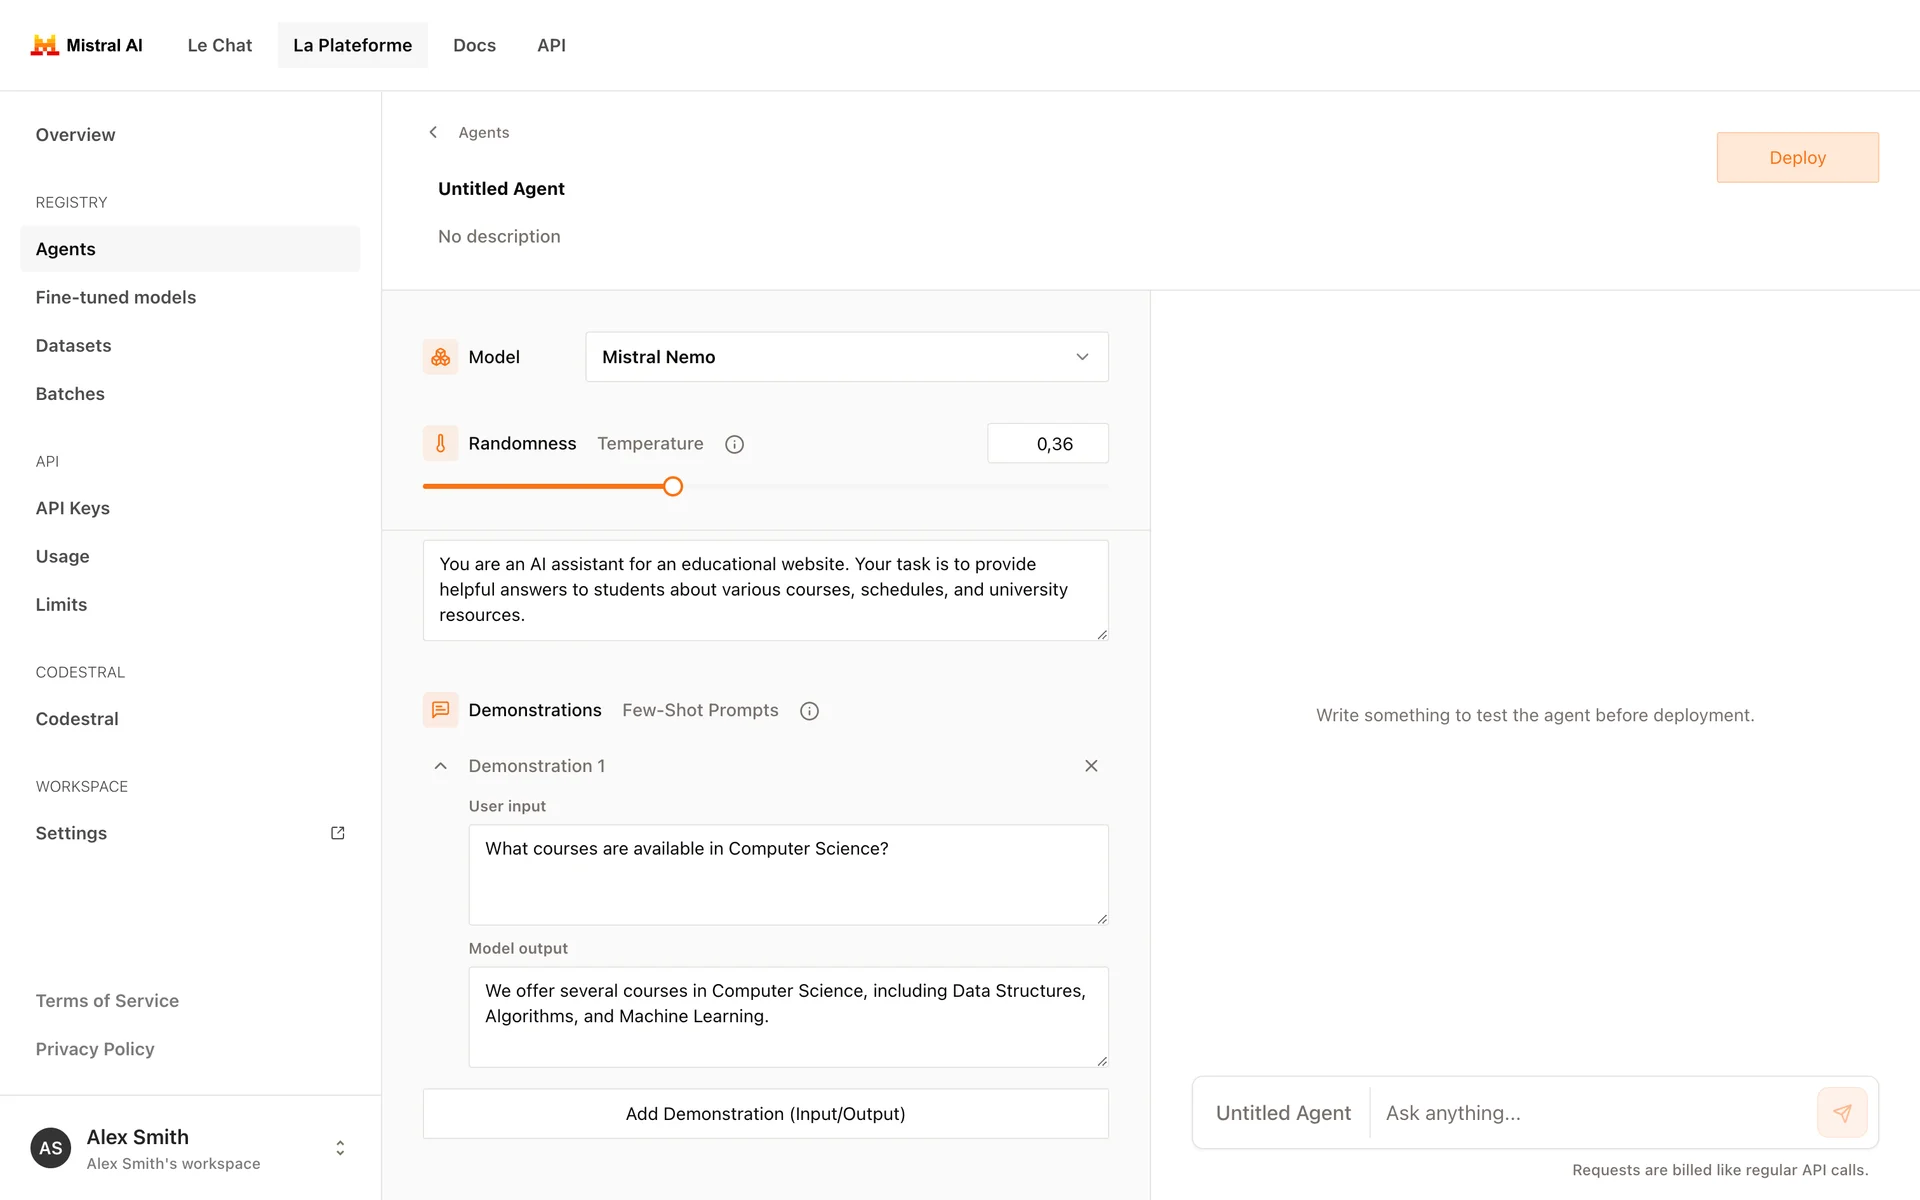Click the Temperature info icon
The width and height of the screenshot is (1920, 1200).
734,444
